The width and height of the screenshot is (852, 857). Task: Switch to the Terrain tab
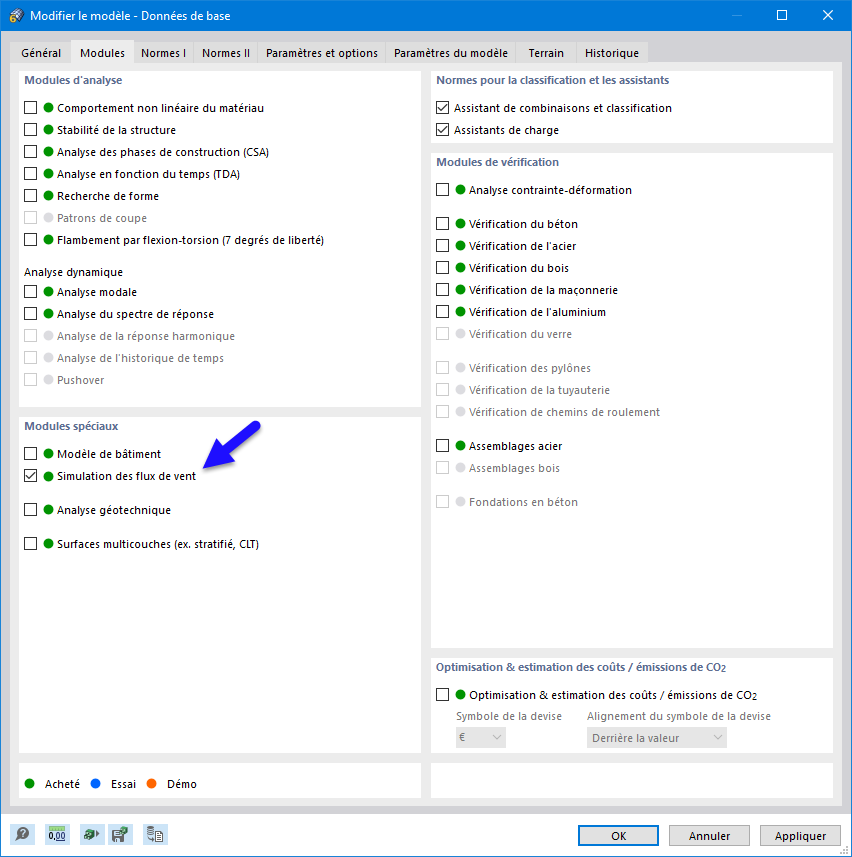point(546,52)
